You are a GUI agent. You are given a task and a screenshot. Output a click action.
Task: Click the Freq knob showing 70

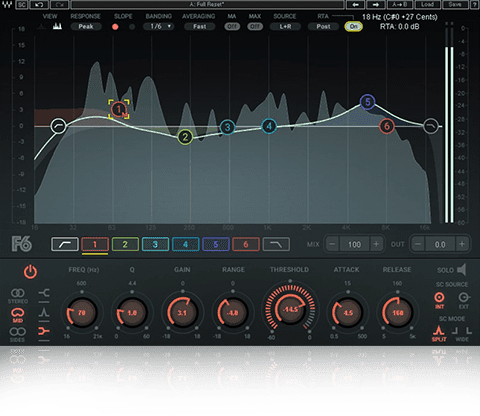[x=82, y=313]
